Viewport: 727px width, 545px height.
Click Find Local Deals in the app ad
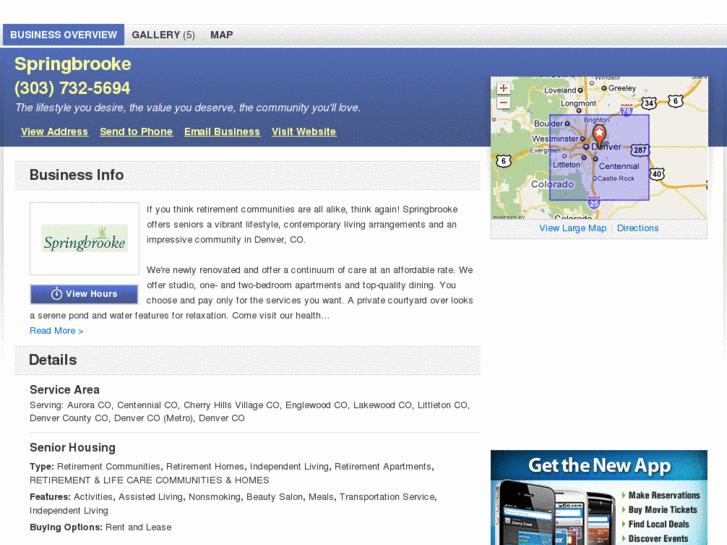click(658, 524)
